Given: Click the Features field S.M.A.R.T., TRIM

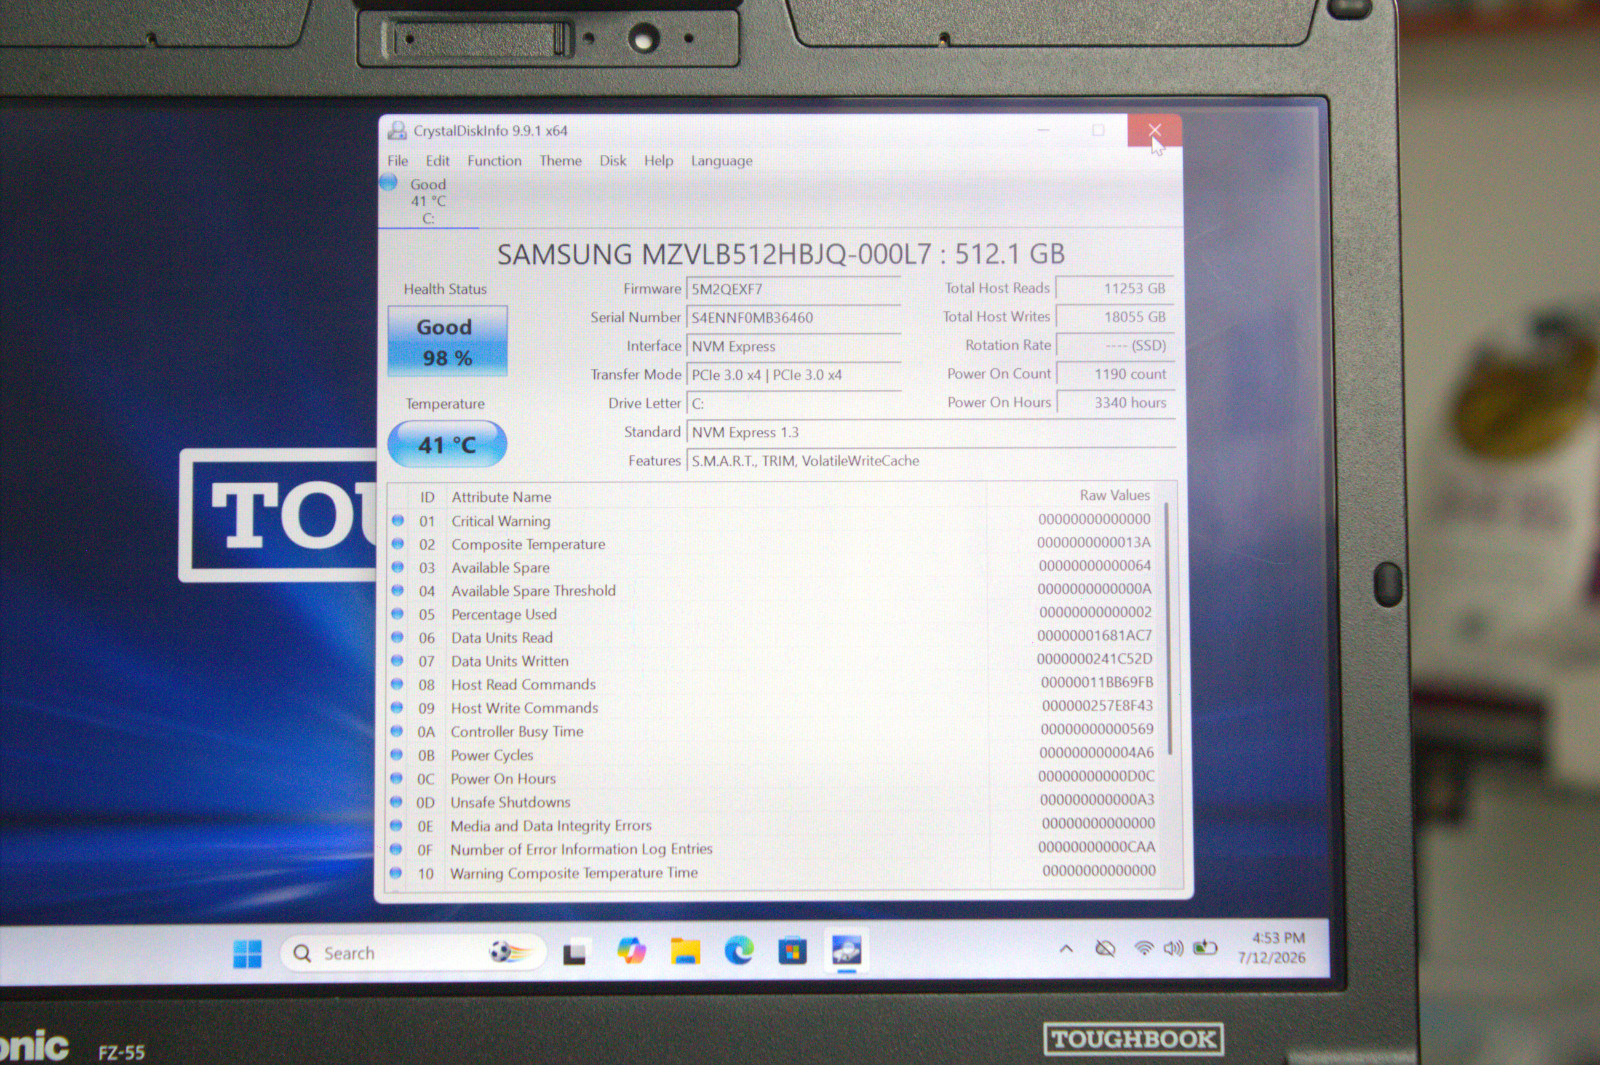Looking at the screenshot, I should pyautogui.click(x=930, y=461).
